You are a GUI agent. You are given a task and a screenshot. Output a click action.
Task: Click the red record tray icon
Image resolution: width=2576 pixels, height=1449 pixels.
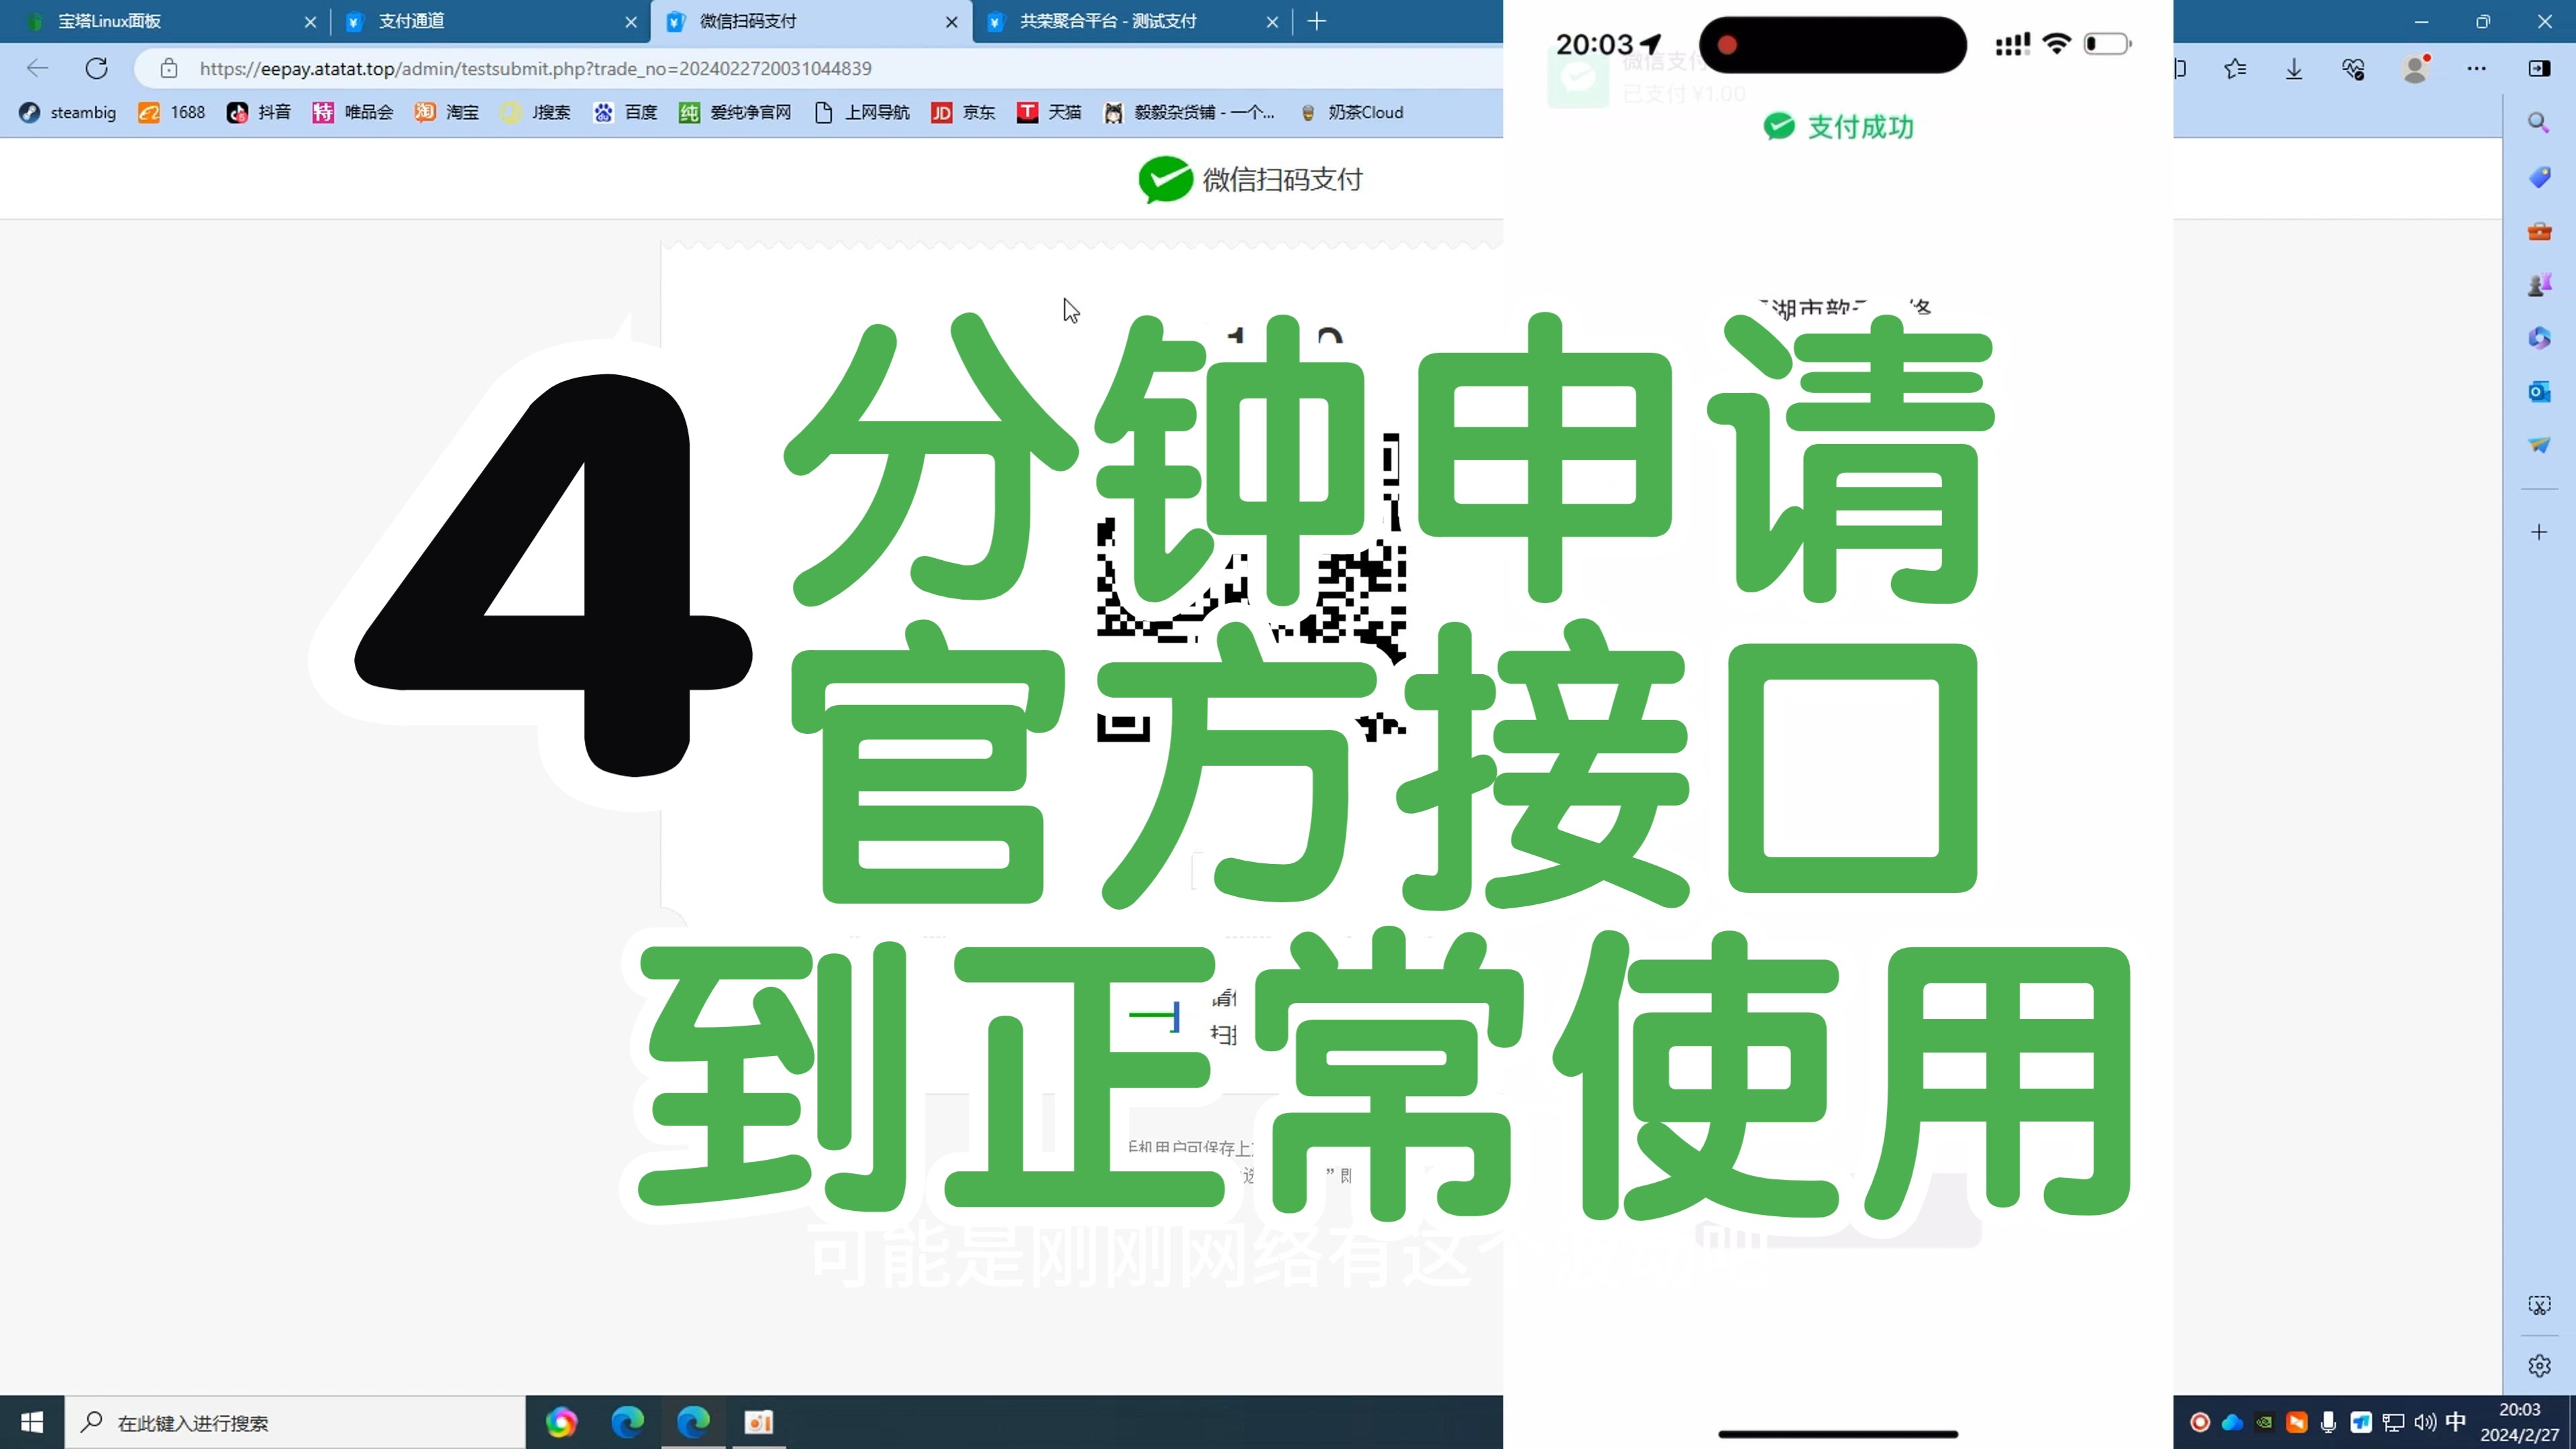point(2200,1422)
